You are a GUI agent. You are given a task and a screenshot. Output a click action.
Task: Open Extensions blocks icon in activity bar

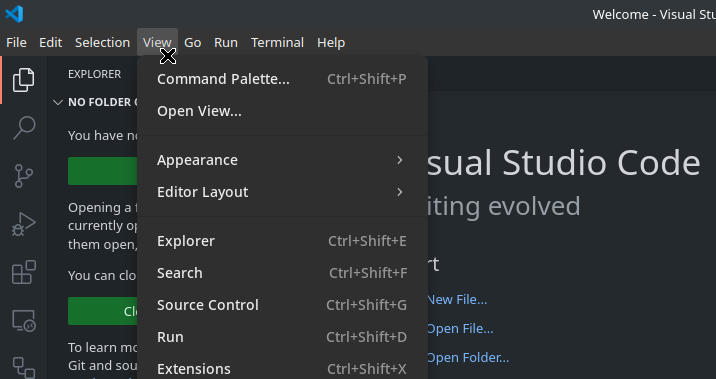point(23,272)
